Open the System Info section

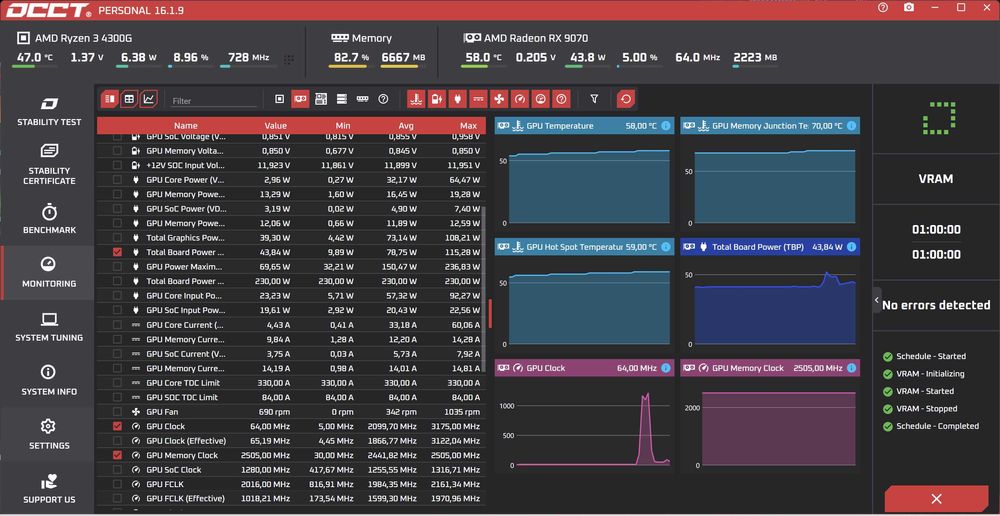pyautogui.click(x=48, y=381)
